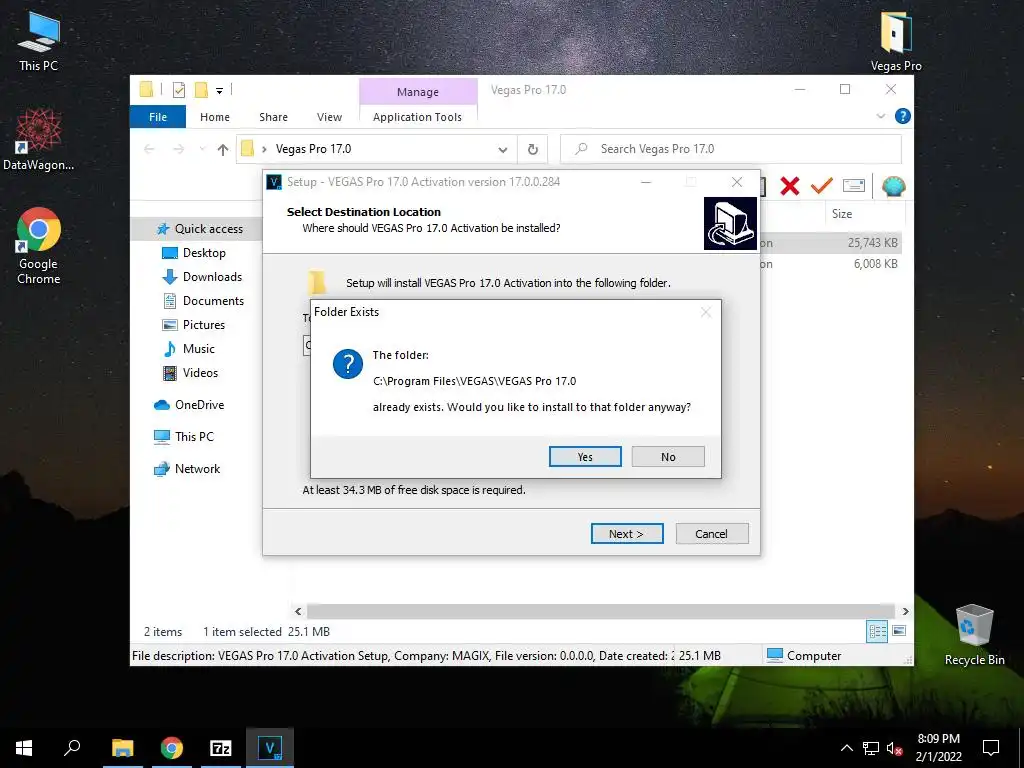
Task: Select the 6,008 KB file row
Action: tap(831, 264)
